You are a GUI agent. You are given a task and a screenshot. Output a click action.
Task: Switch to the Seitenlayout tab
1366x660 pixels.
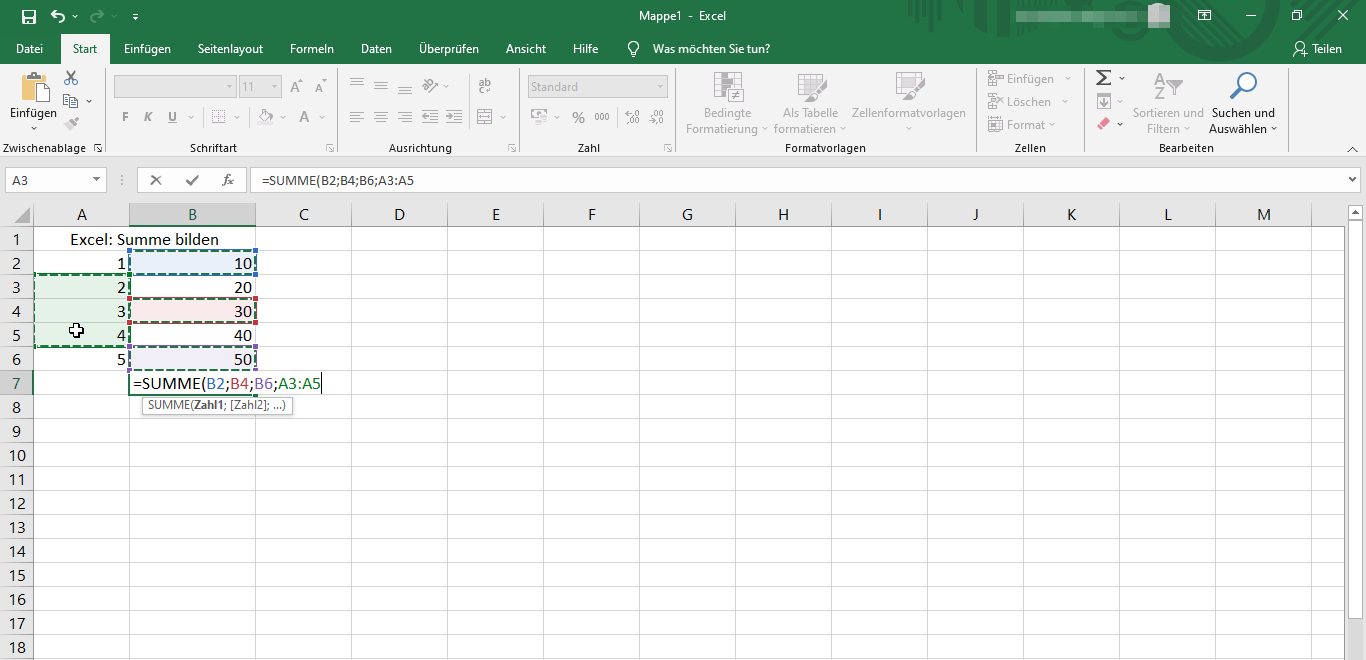(230, 49)
